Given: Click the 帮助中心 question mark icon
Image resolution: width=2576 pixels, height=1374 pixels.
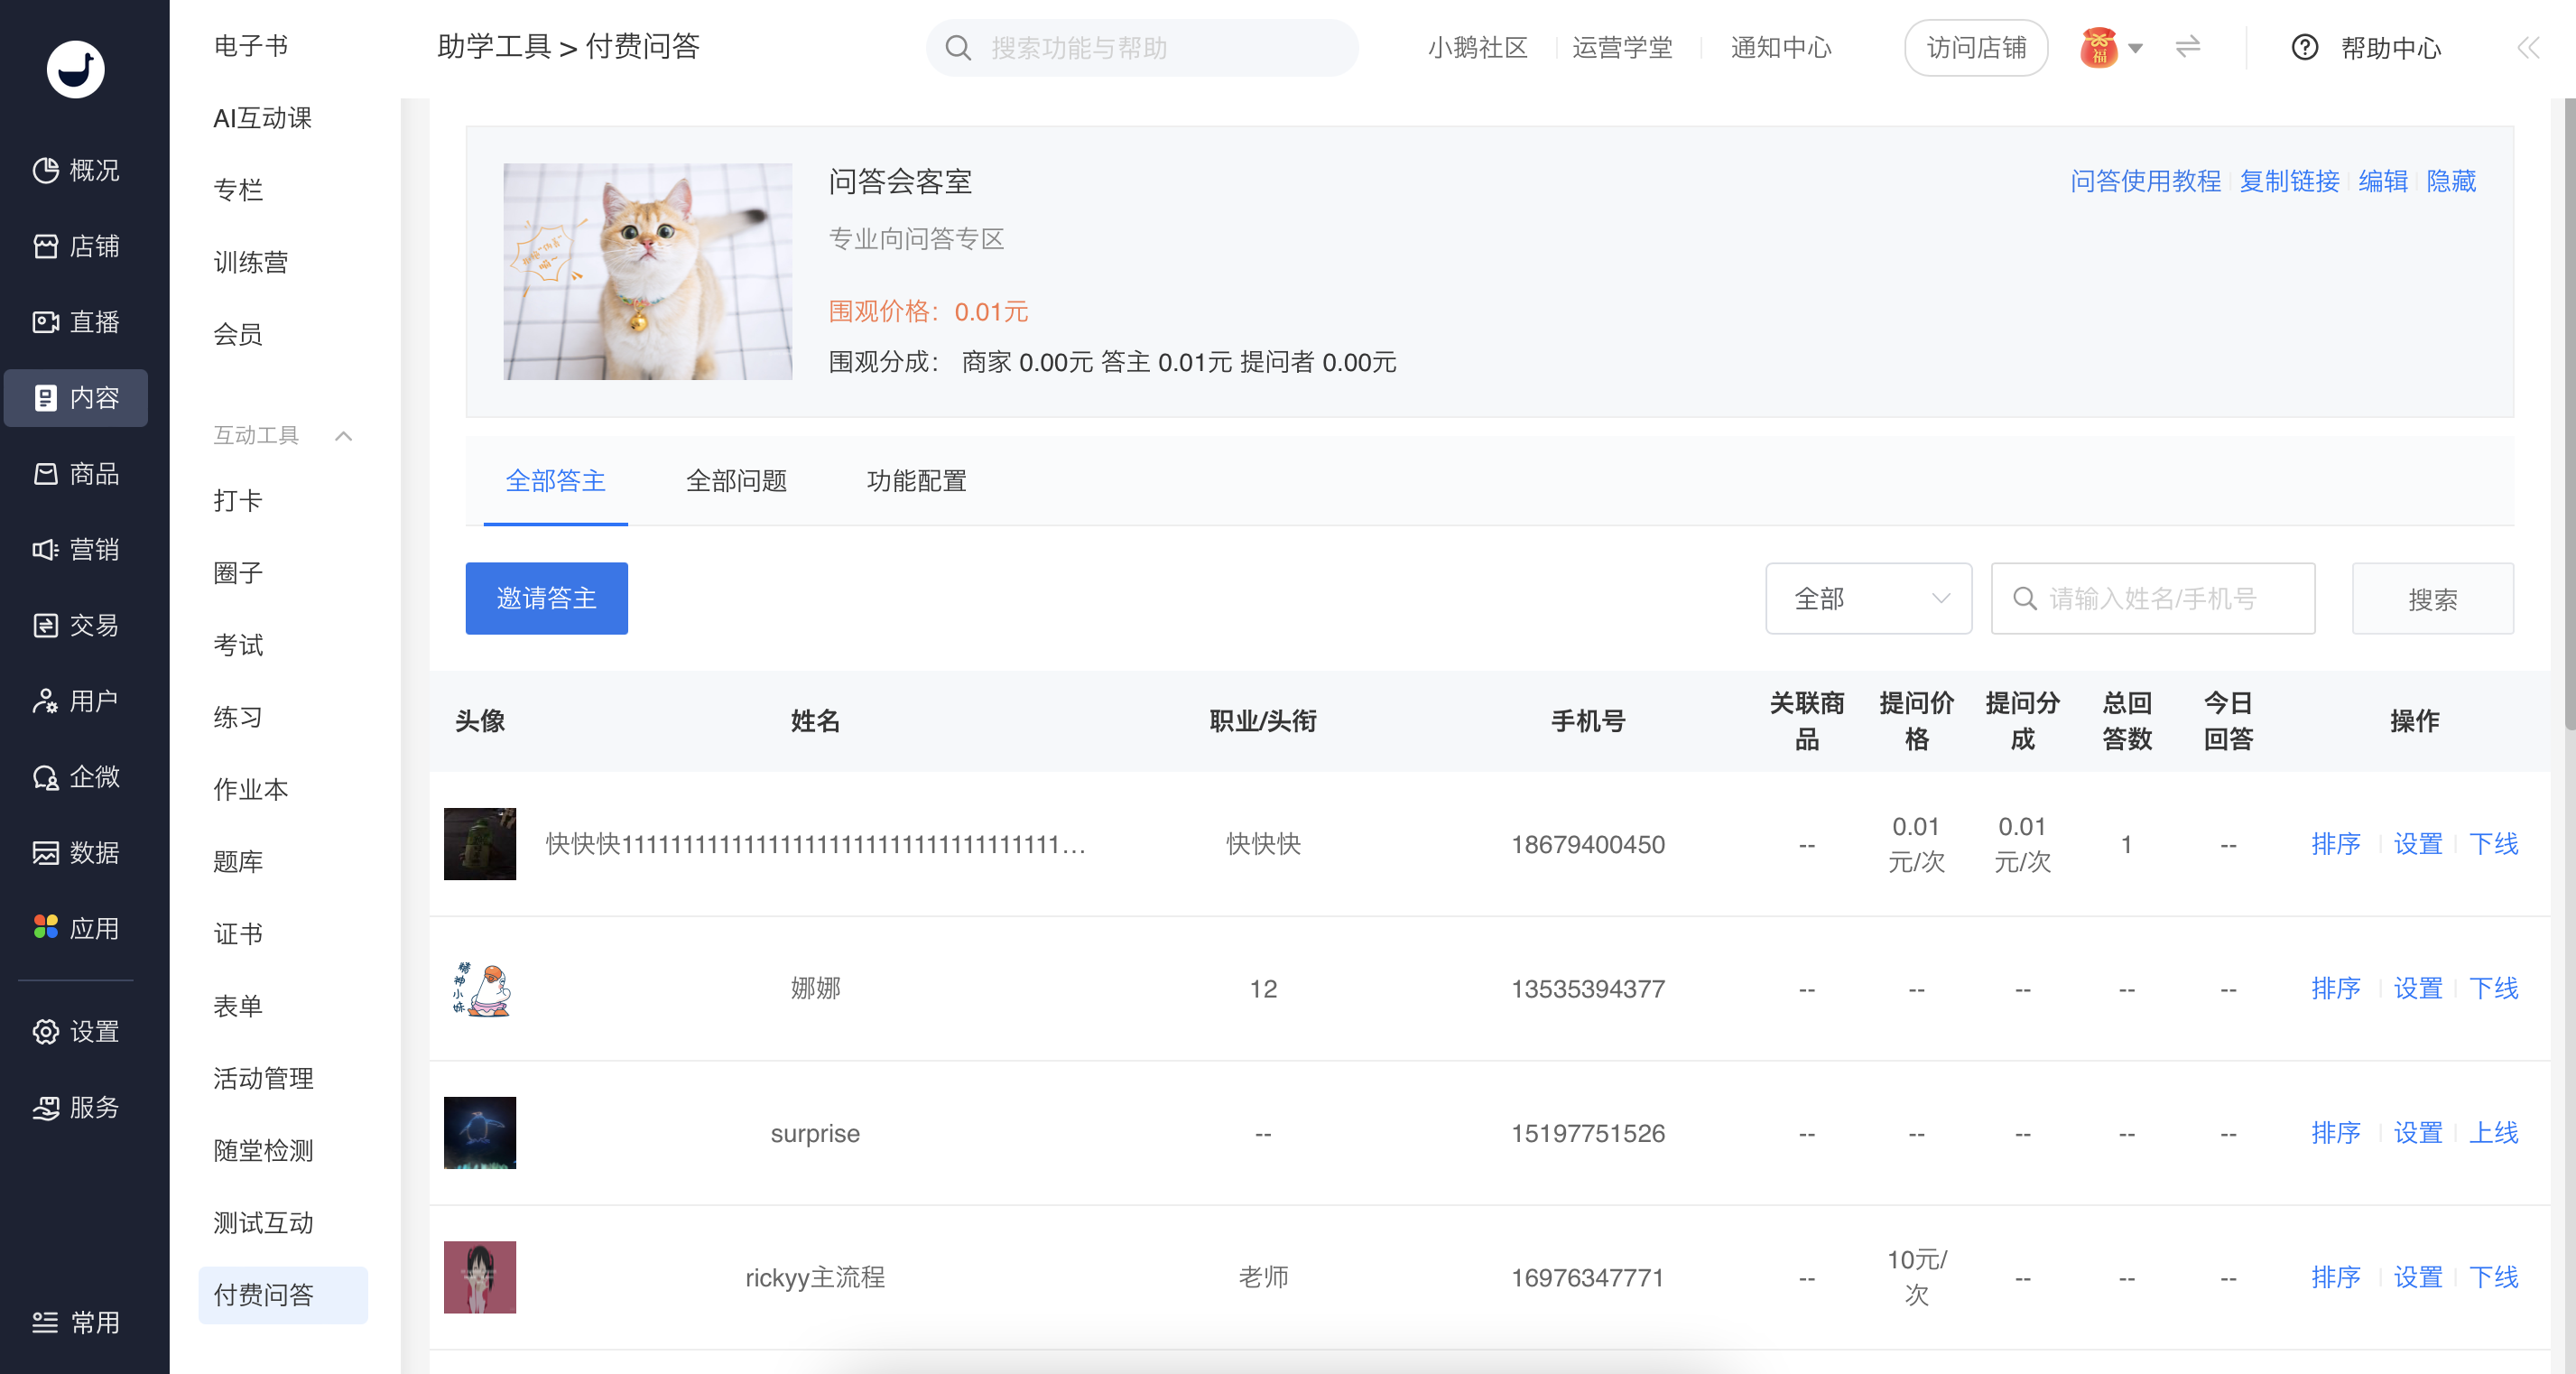Looking at the screenshot, I should 2304,47.
